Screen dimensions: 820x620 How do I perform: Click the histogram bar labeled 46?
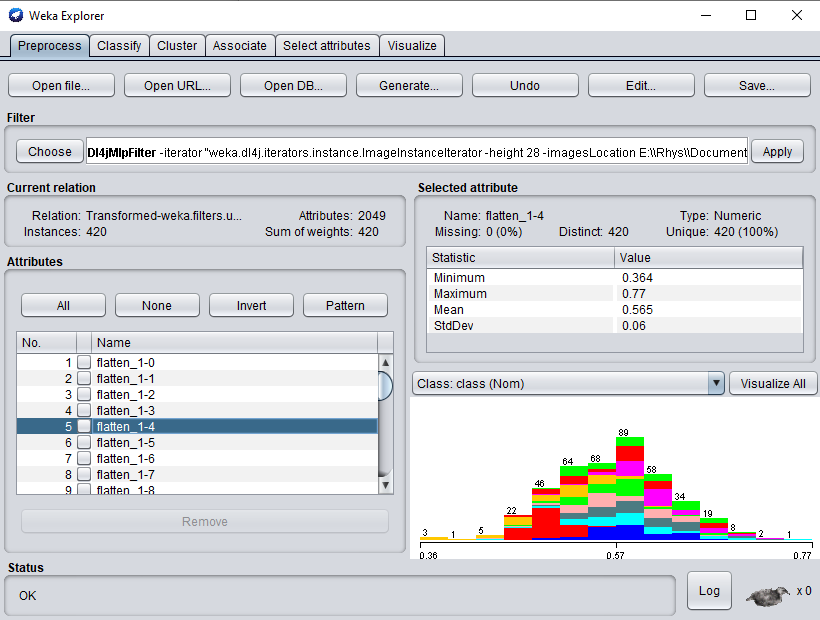pyautogui.click(x=546, y=513)
